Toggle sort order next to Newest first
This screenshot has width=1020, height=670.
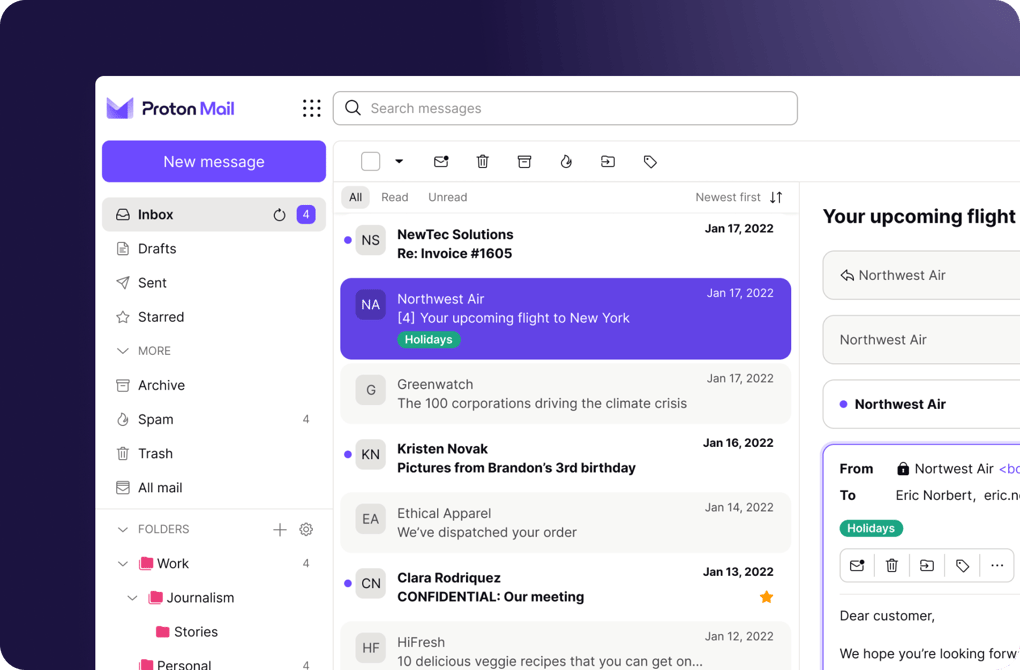tap(776, 197)
